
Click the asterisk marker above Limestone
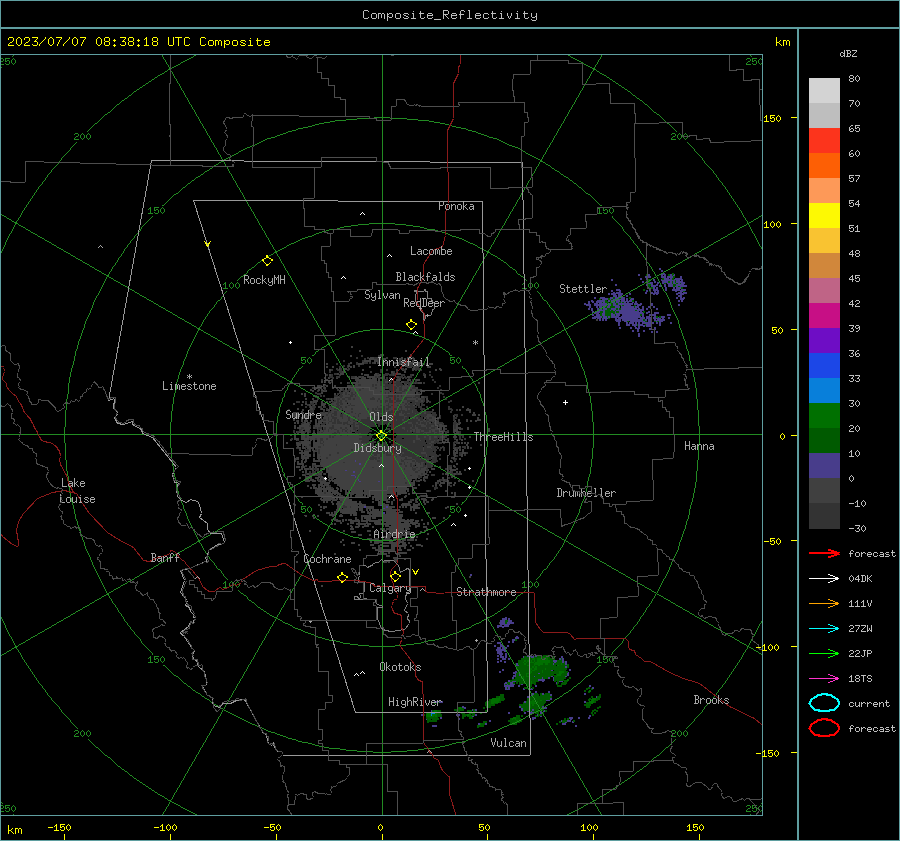click(189, 377)
